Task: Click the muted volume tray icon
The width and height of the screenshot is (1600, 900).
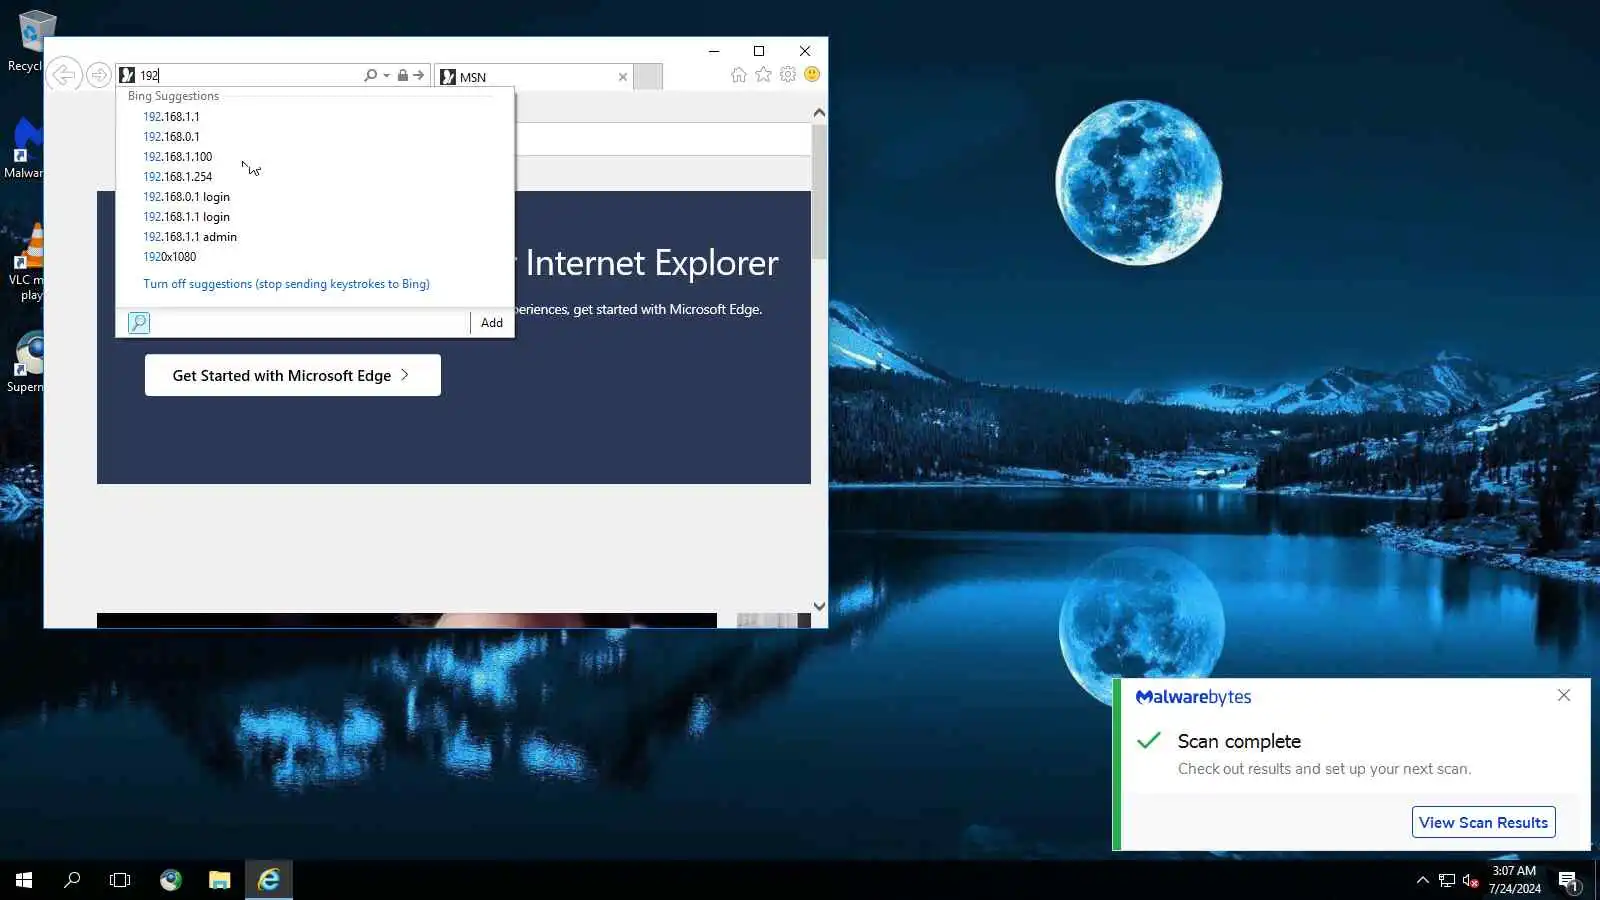Action: (1470, 880)
